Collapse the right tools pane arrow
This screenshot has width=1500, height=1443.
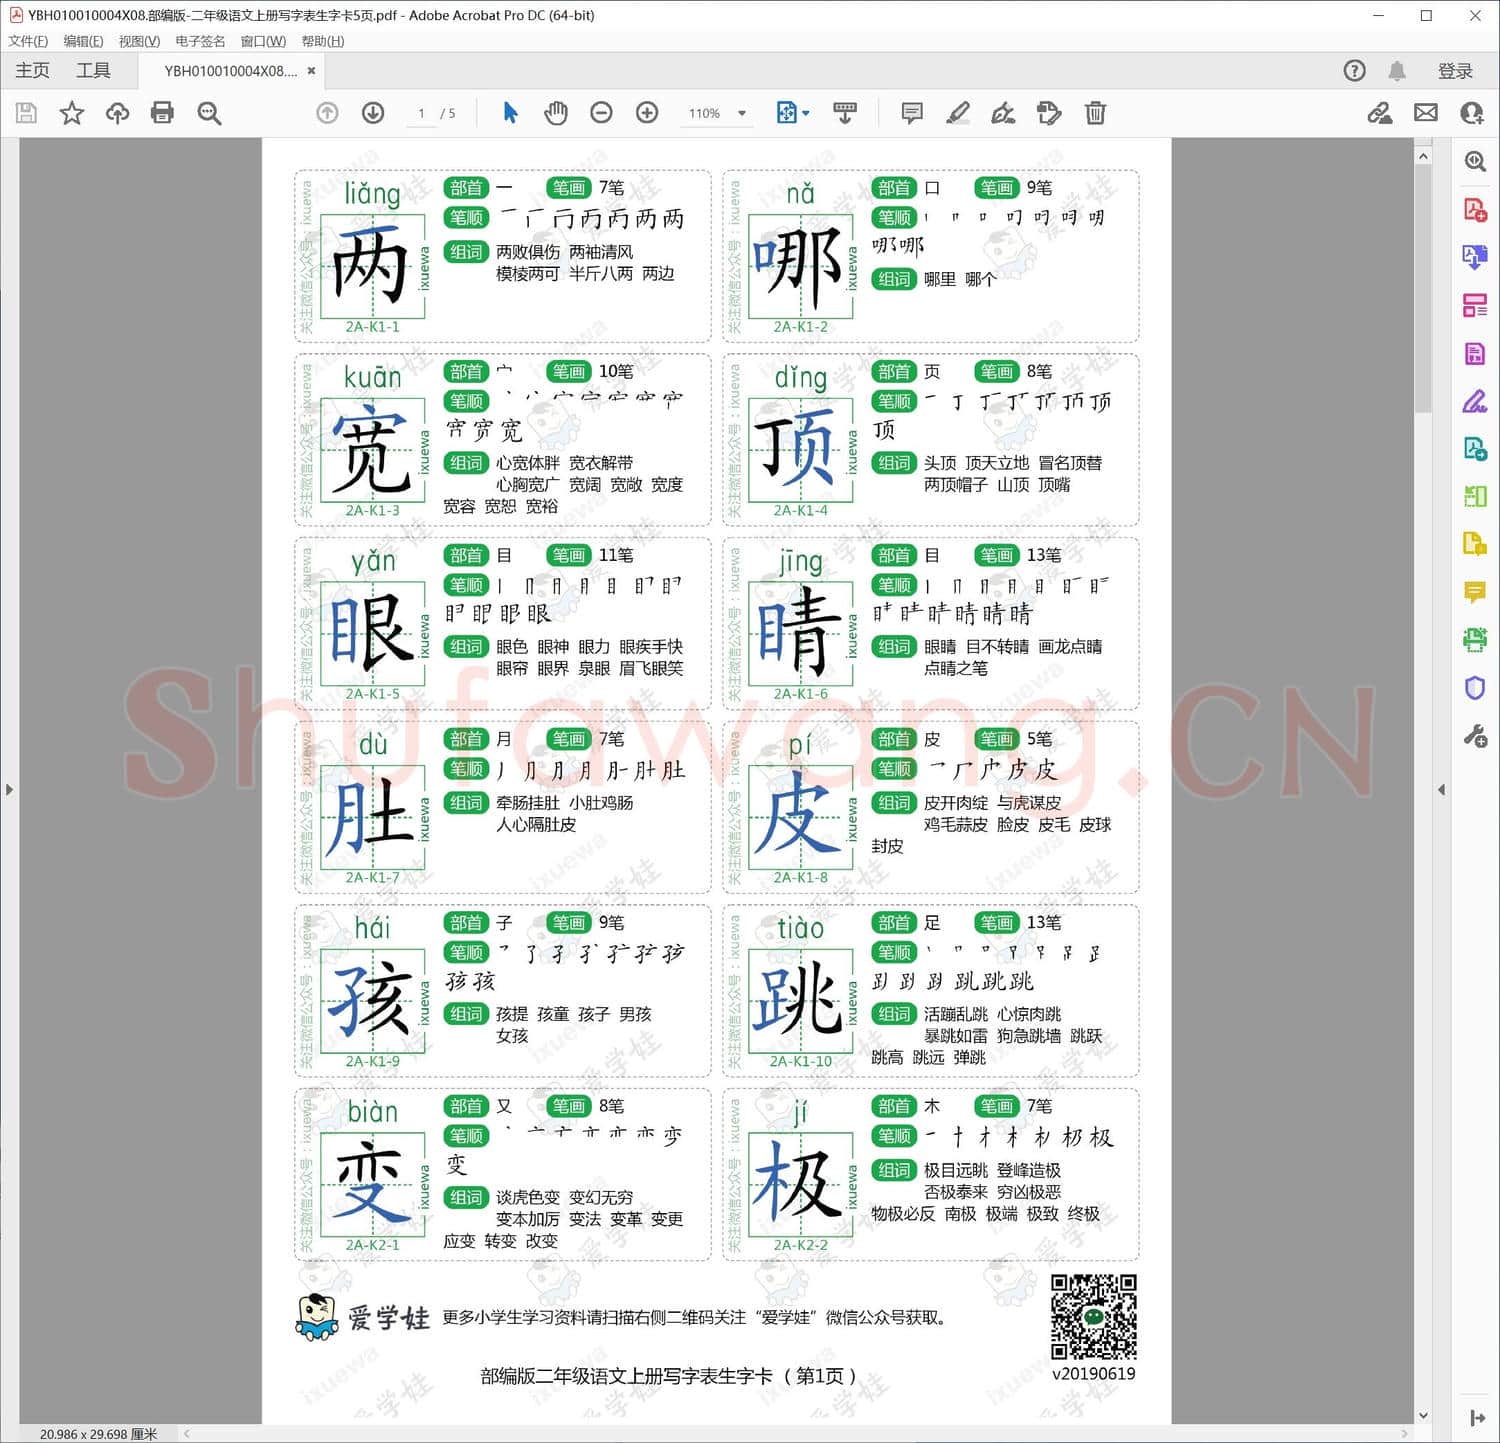point(1441,789)
